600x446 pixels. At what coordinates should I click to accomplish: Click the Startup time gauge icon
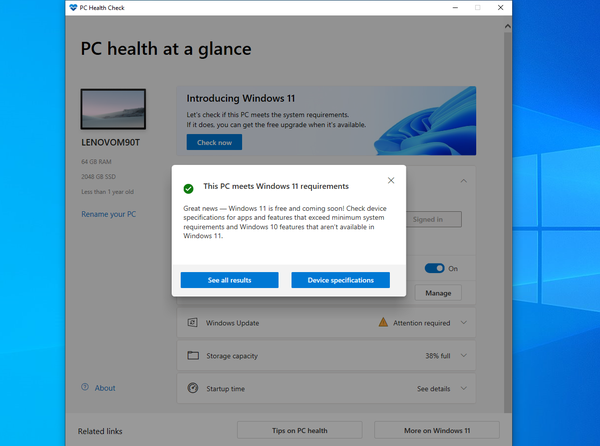coord(191,387)
